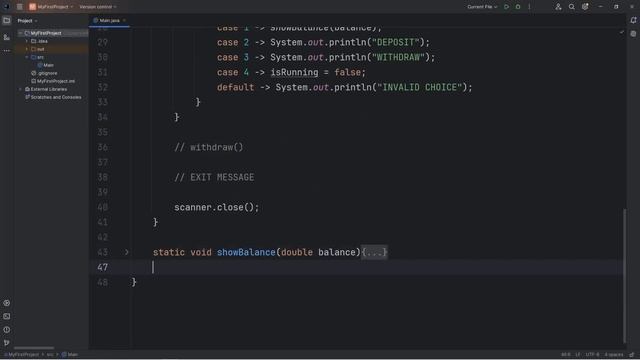Change 4 spaces indent setting

pos(614,355)
